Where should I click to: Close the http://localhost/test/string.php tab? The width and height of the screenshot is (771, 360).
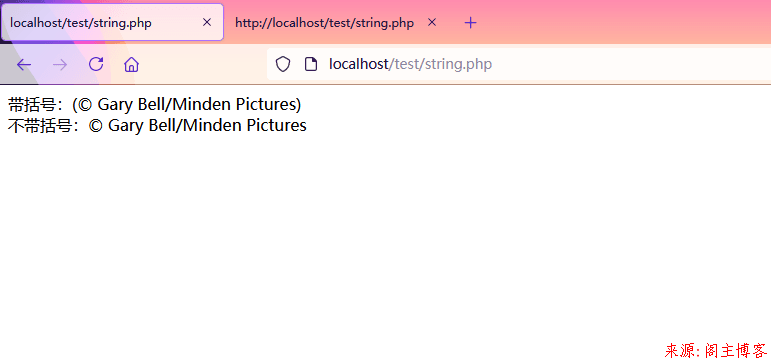tap(432, 22)
